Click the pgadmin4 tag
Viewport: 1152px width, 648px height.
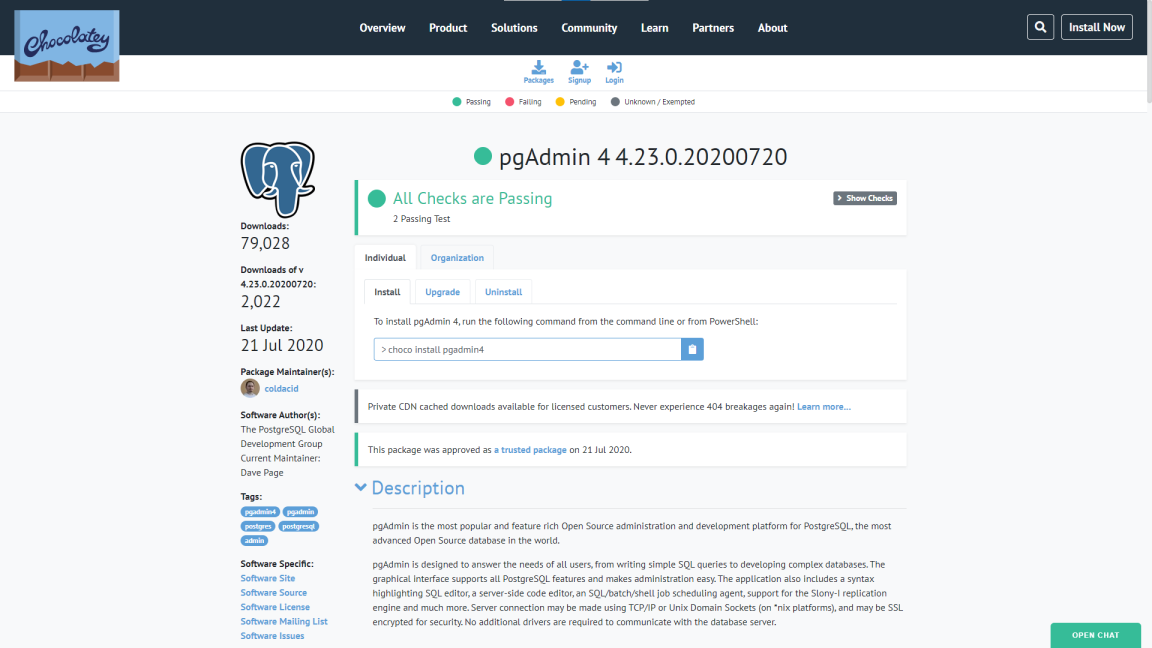coord(260,511)
